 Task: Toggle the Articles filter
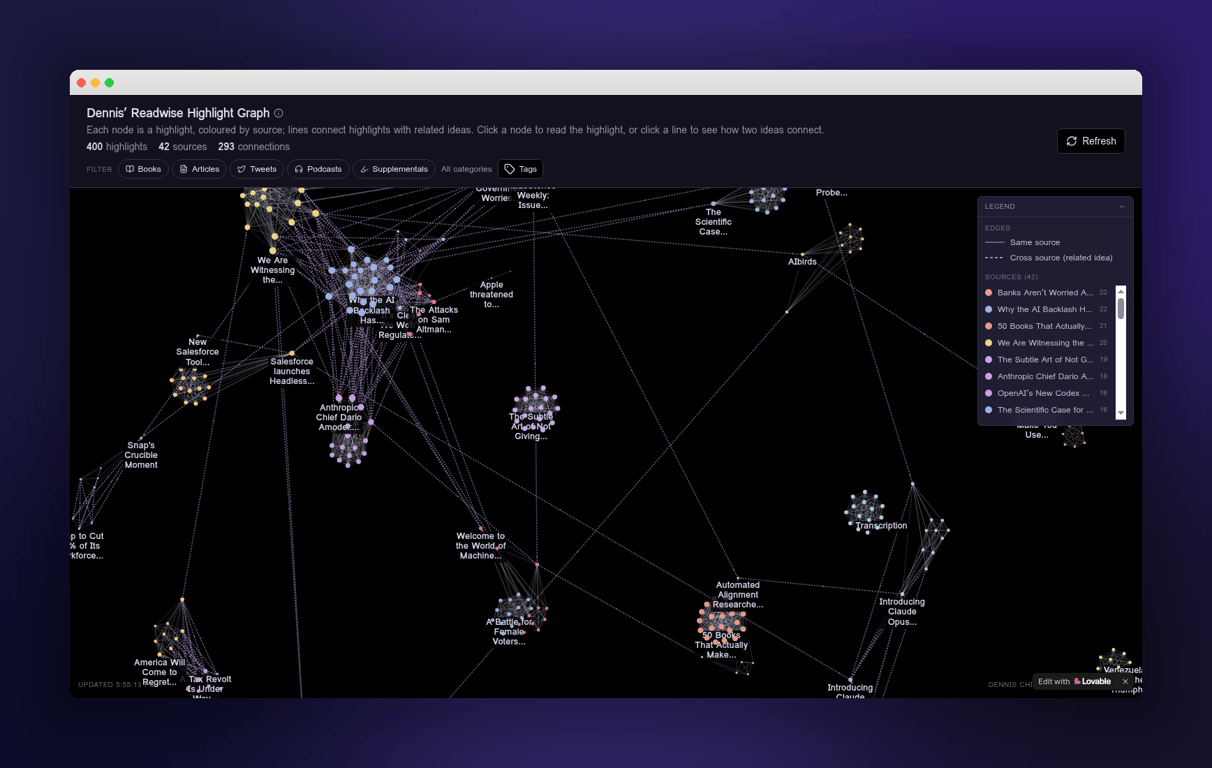(199, 169)
